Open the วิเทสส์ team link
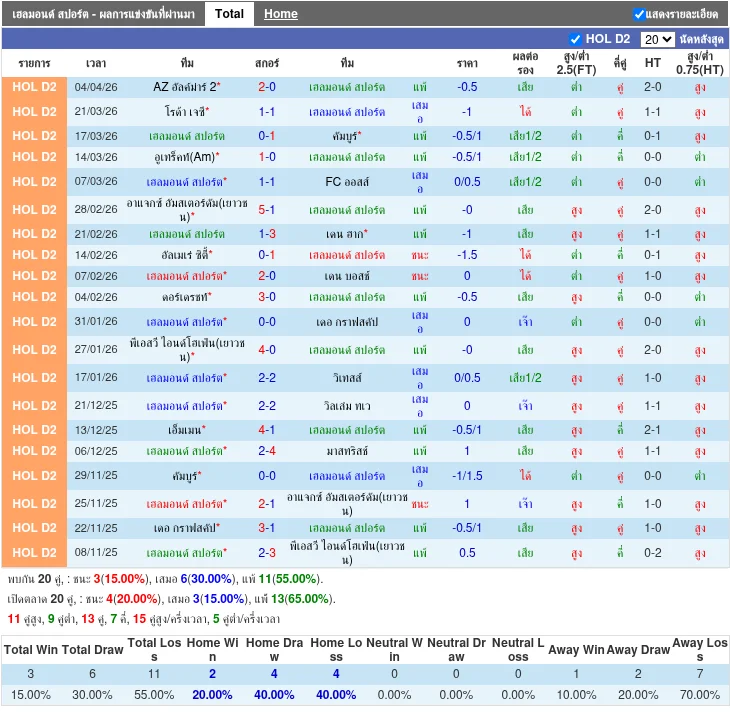 347,378
